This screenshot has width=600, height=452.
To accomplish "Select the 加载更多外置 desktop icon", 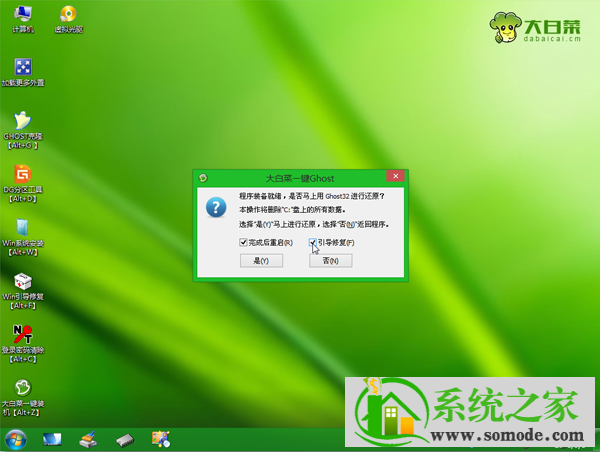I will point(23,72).
